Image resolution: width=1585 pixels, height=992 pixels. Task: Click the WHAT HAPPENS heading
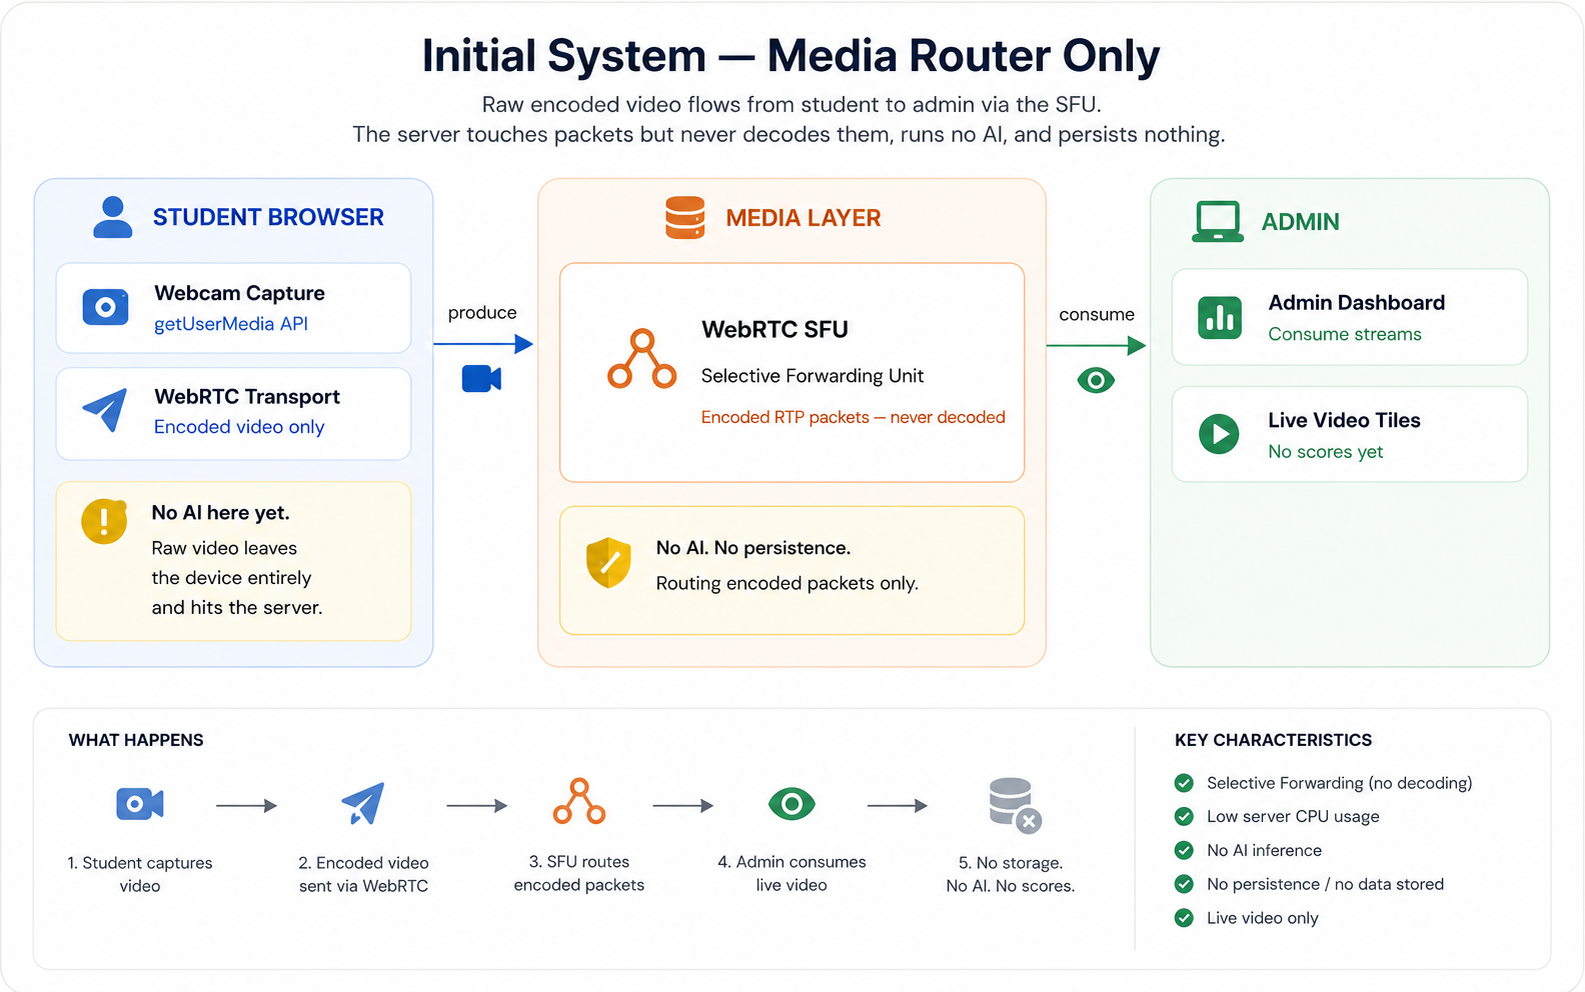pyautogui.click(x=136, y=740)
